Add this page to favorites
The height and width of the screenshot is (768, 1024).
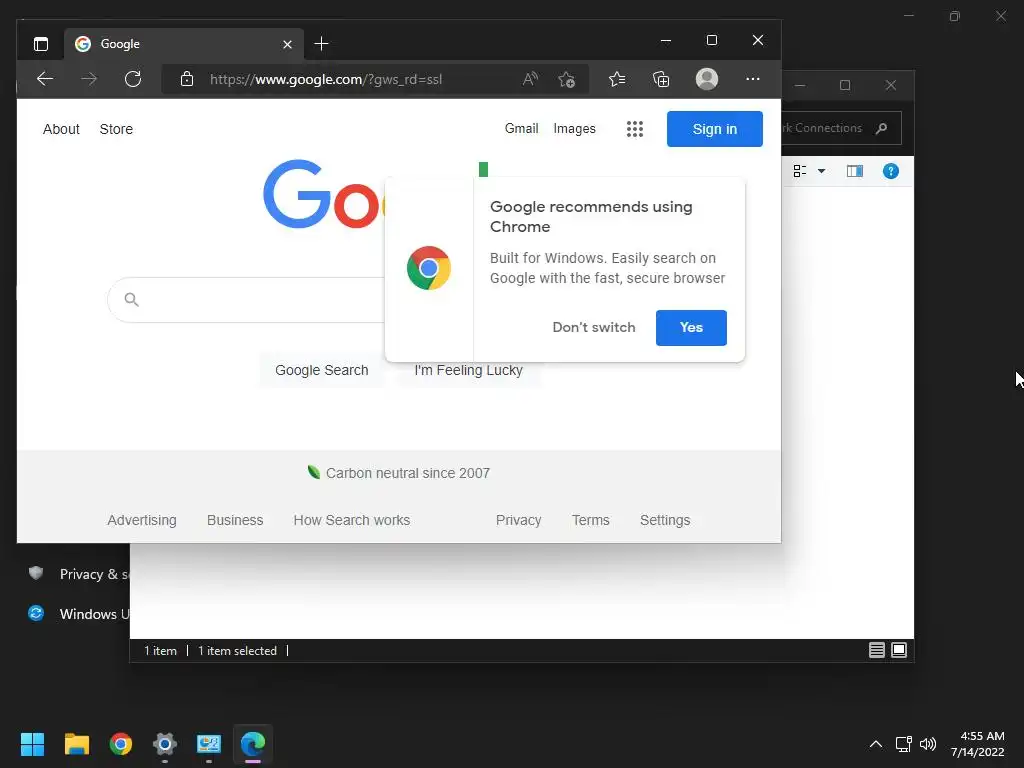[566, 79]
